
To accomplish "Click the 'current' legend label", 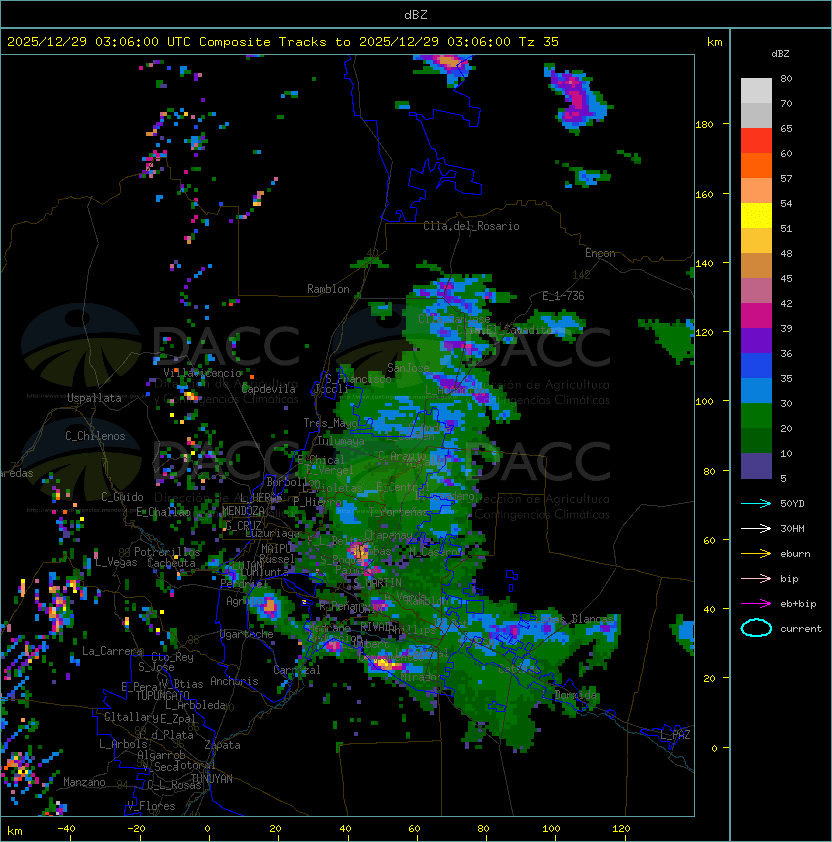I will (801, 628).
